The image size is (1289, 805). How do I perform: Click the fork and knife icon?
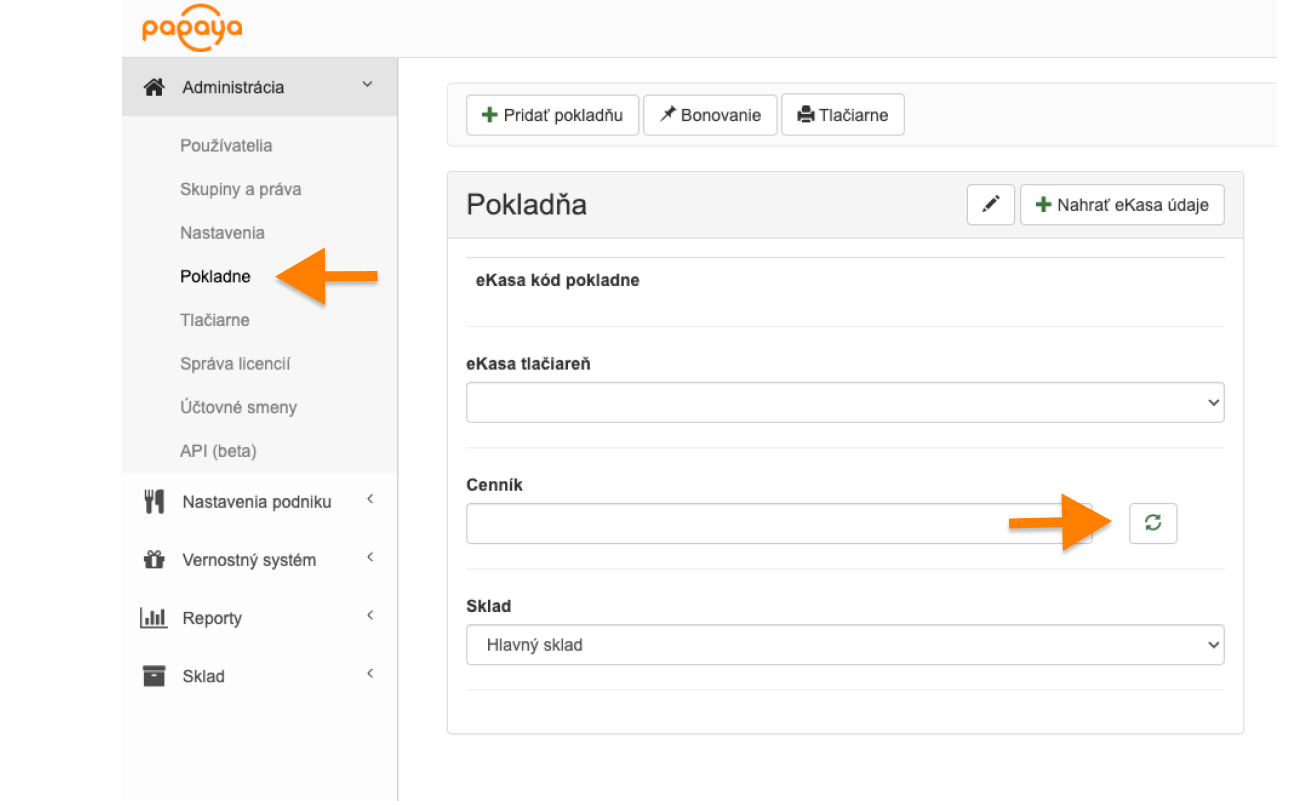pyautogui.click(x=154, y=502)
